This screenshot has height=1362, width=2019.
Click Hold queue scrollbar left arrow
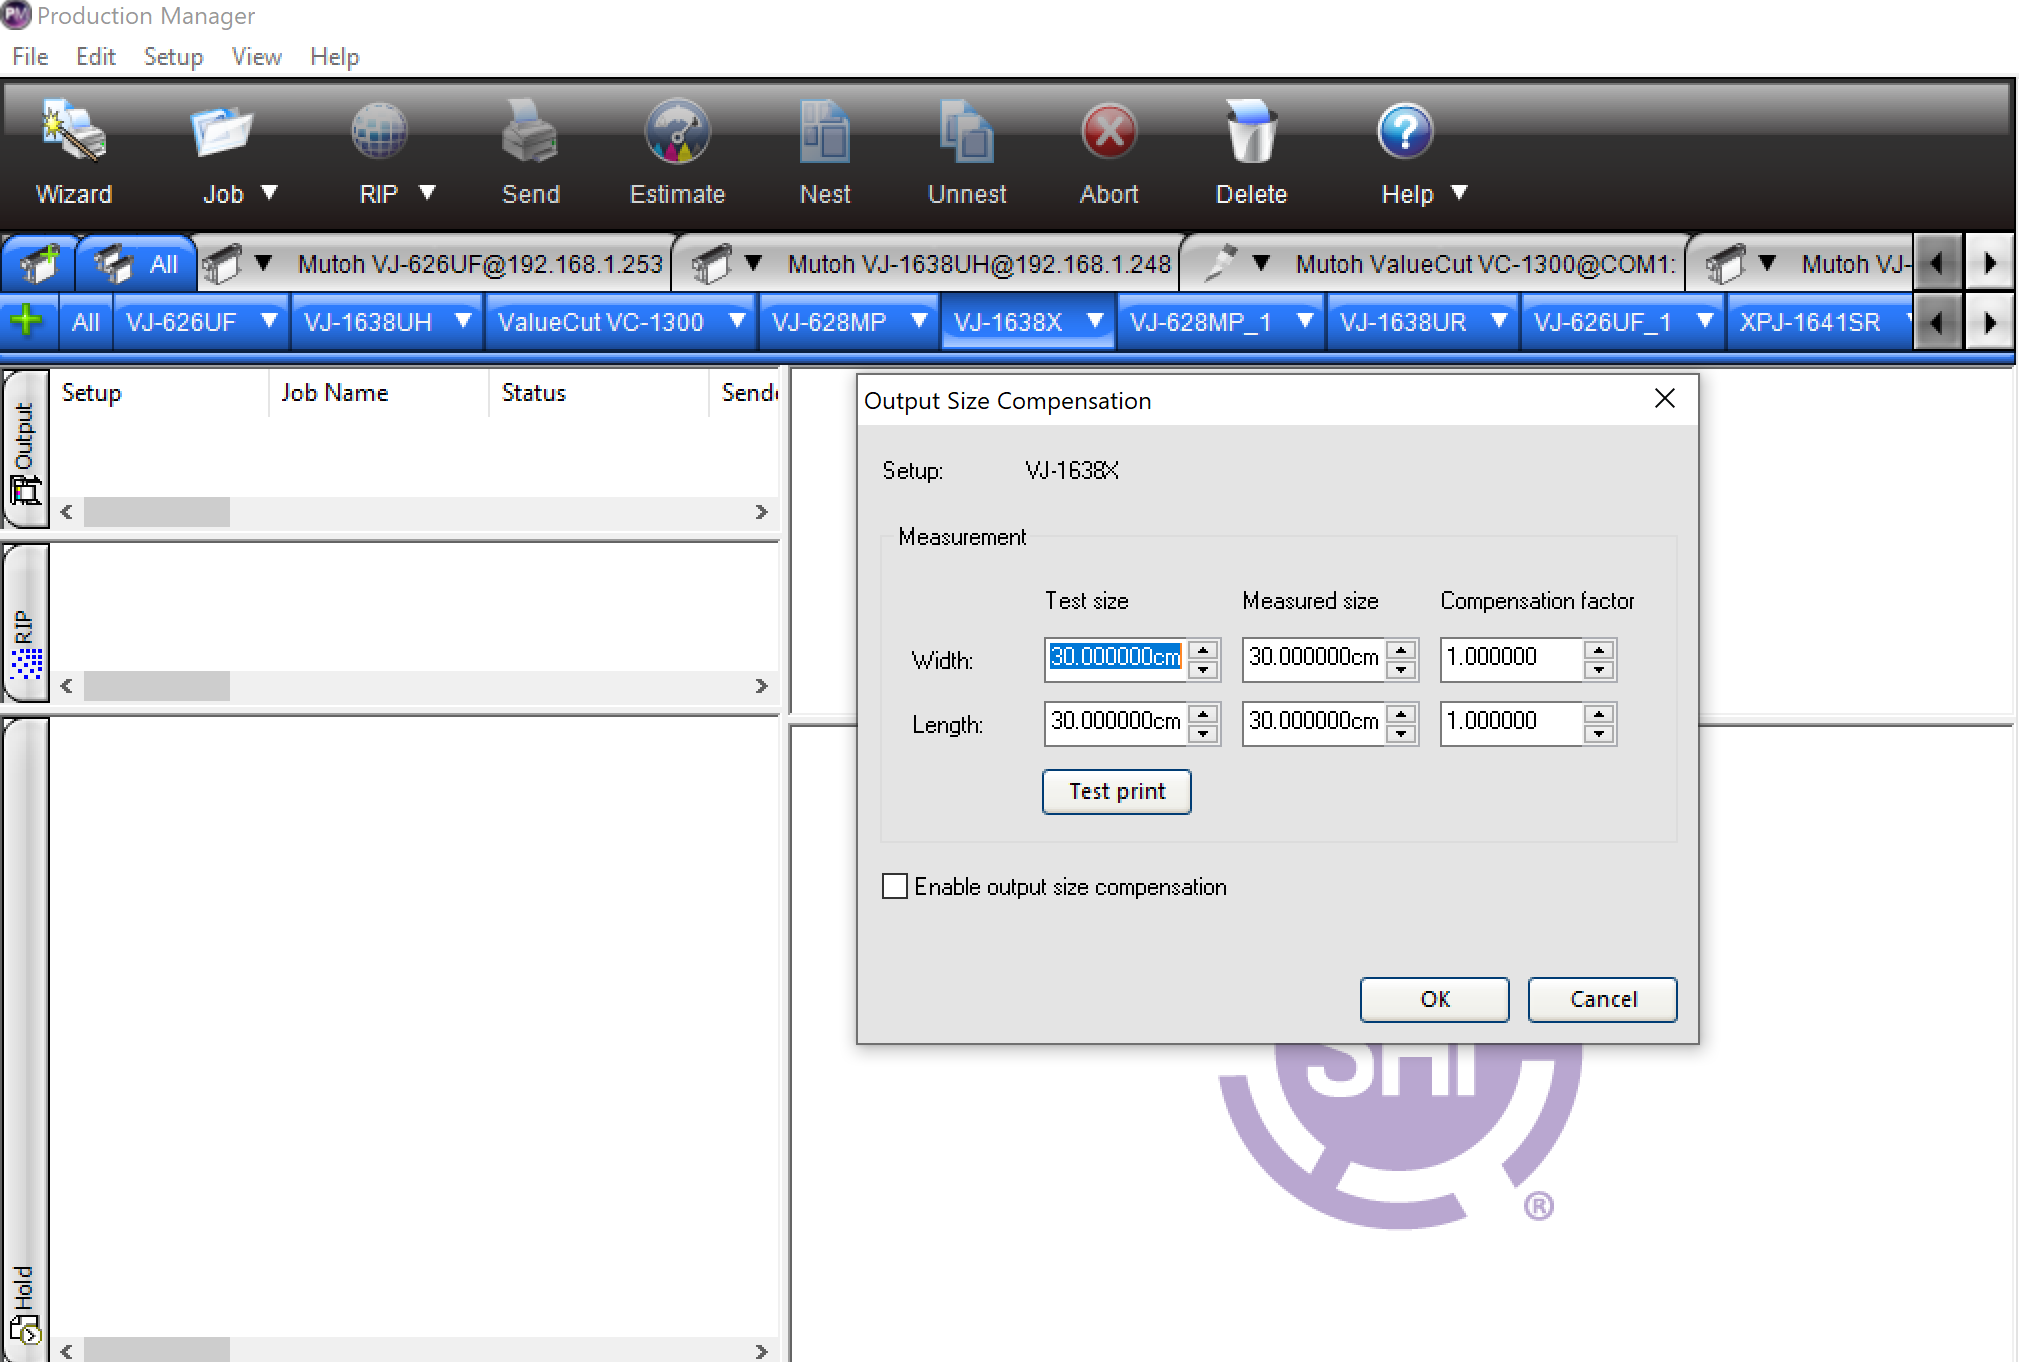[x=67, y=1351]
